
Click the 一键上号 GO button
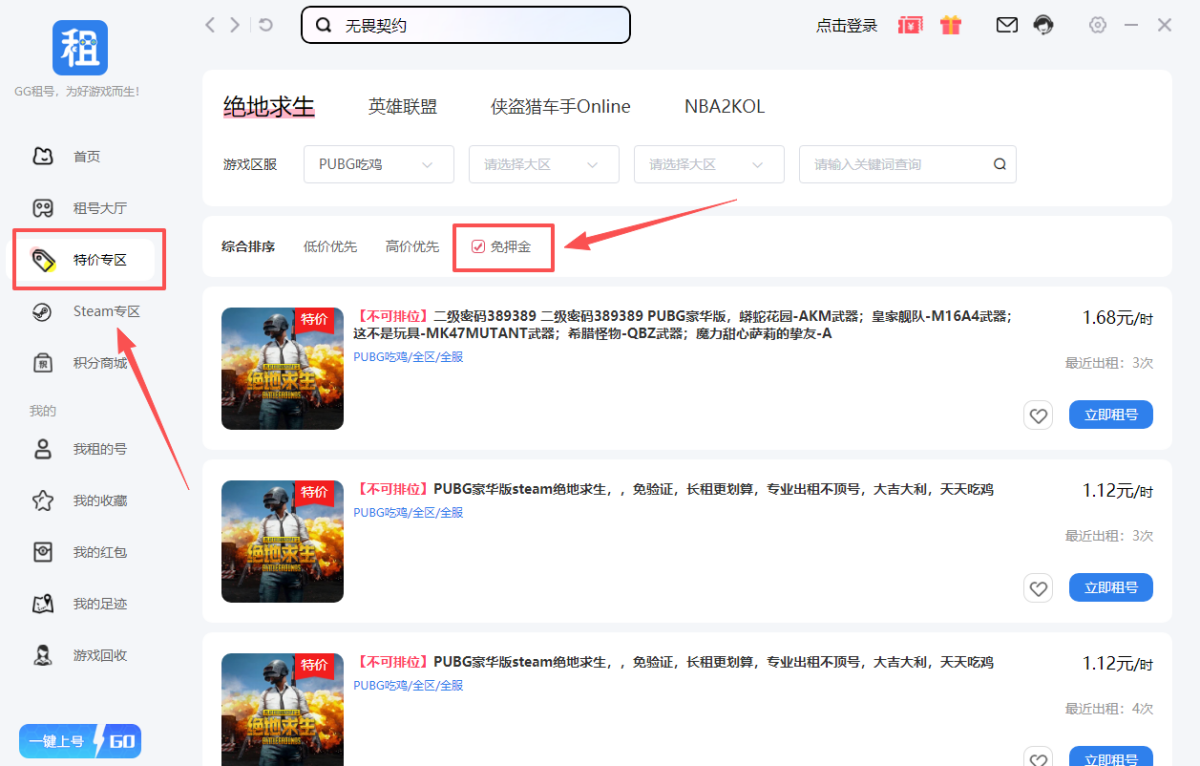(x=80, y=741)
